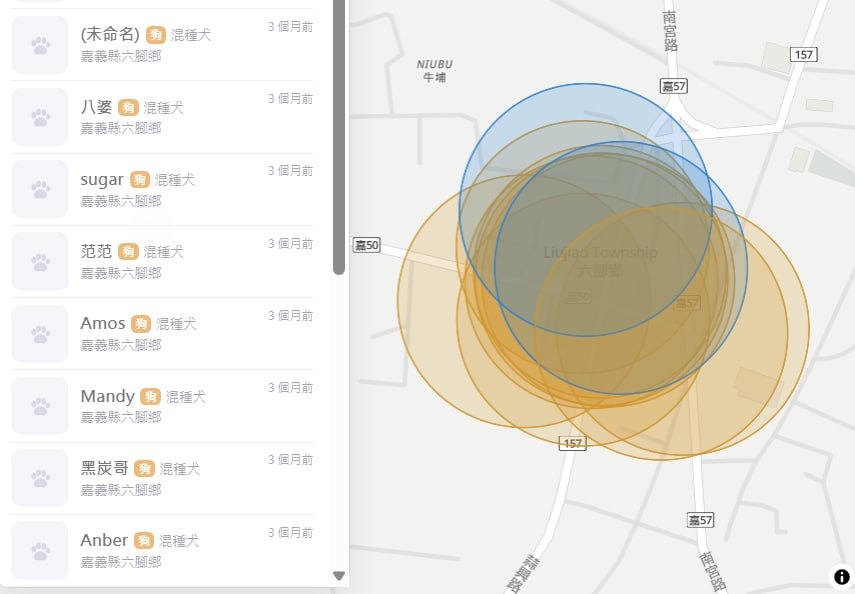
Task: Open the 八婆 pet listing
Action: (162, 117)
